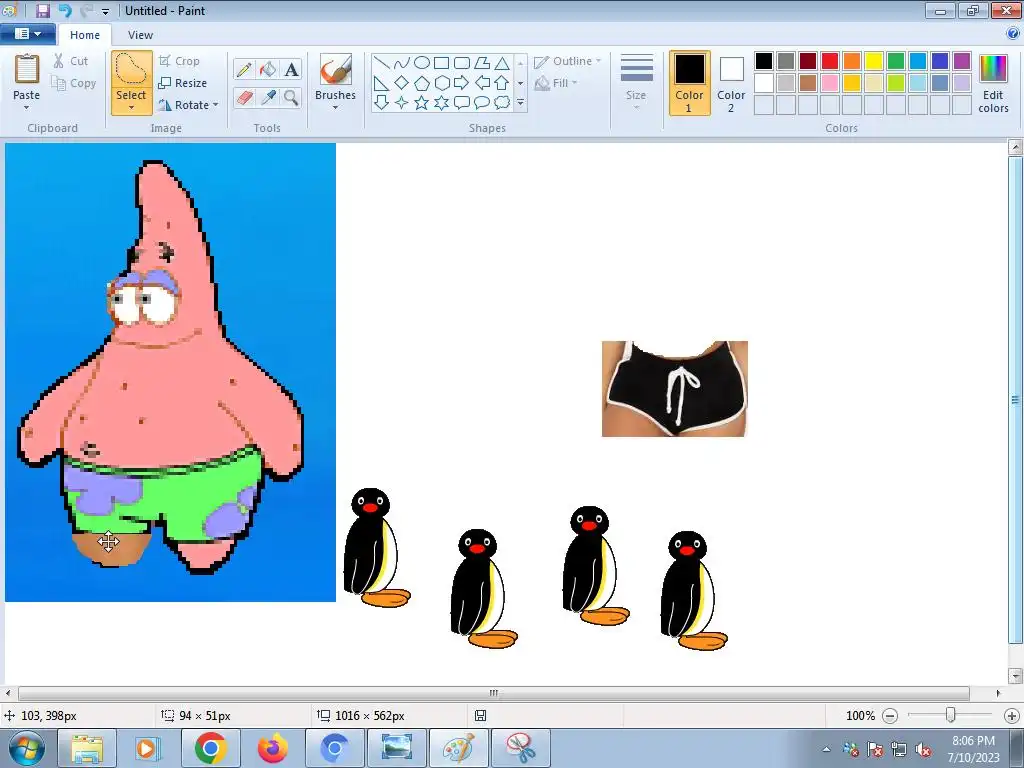Open Snipping Tool from the taskbar
The height and width of the screenshot is (768, 1024).
pyautogui.click(x=520, y=748)
